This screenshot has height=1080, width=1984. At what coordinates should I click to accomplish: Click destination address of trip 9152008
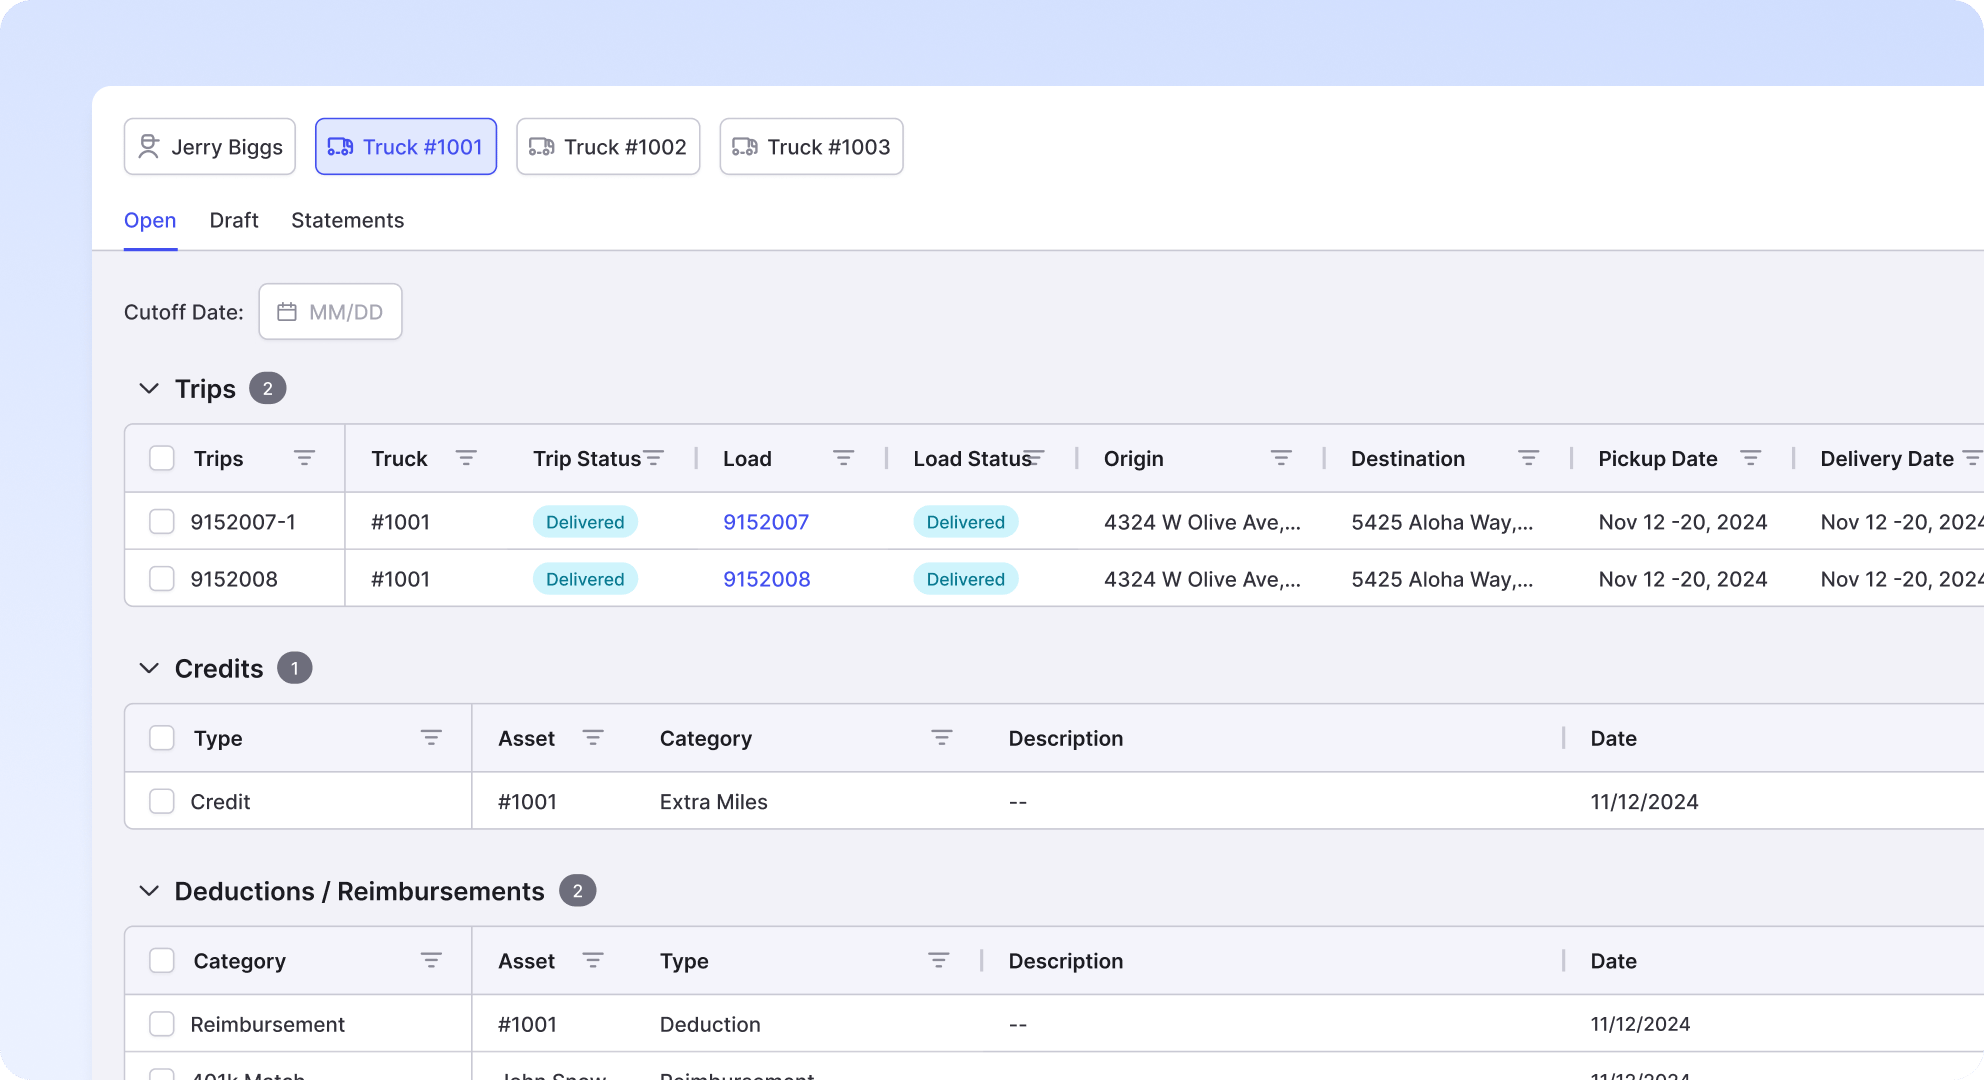(x=1442, y=579)
